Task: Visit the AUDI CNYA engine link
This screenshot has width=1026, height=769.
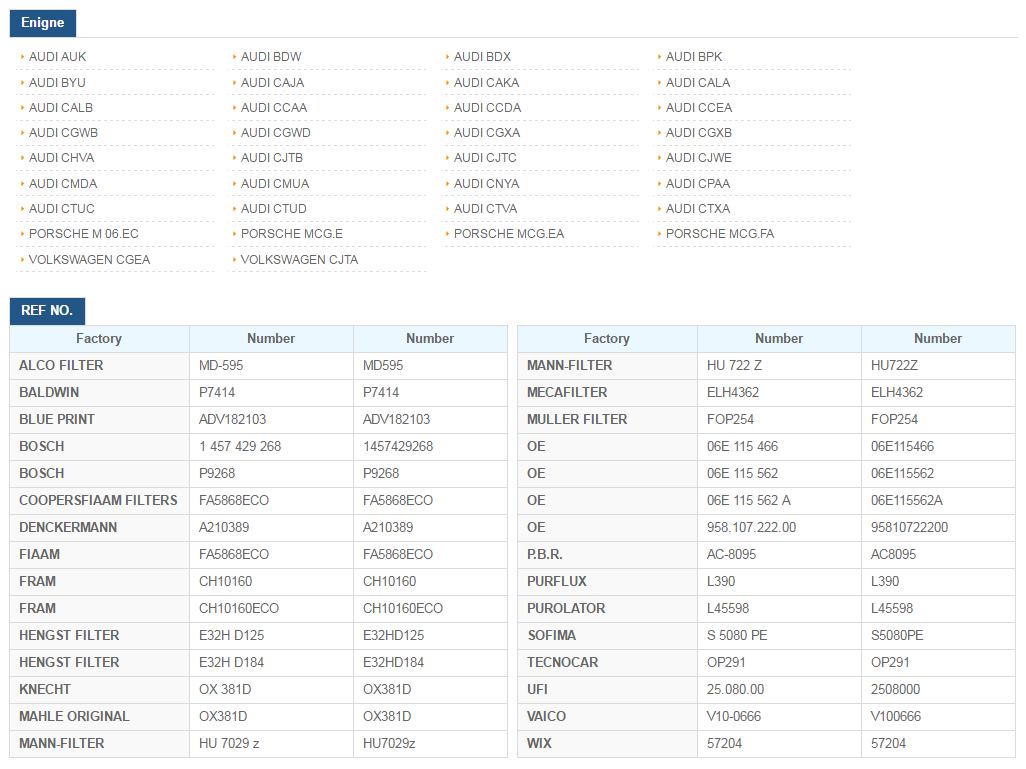Action: click(486, 184)
